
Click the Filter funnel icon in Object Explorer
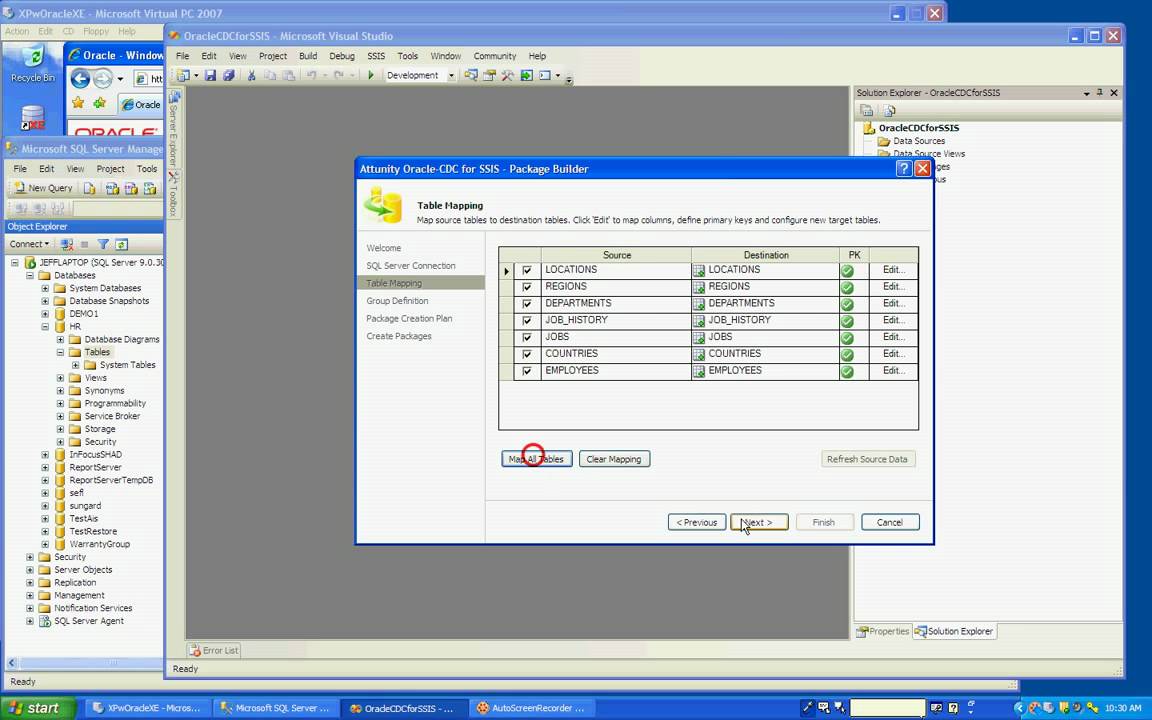click(x=104, y=244)
